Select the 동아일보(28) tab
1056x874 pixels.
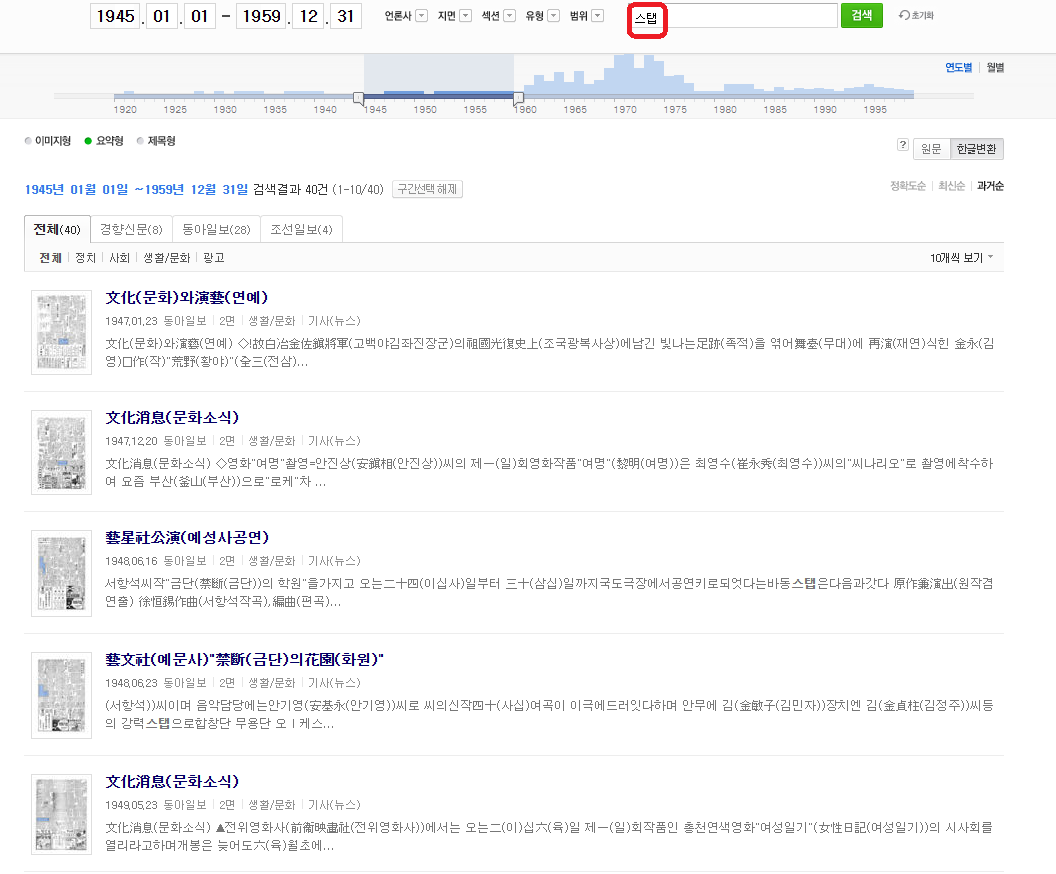pos(216,230)
